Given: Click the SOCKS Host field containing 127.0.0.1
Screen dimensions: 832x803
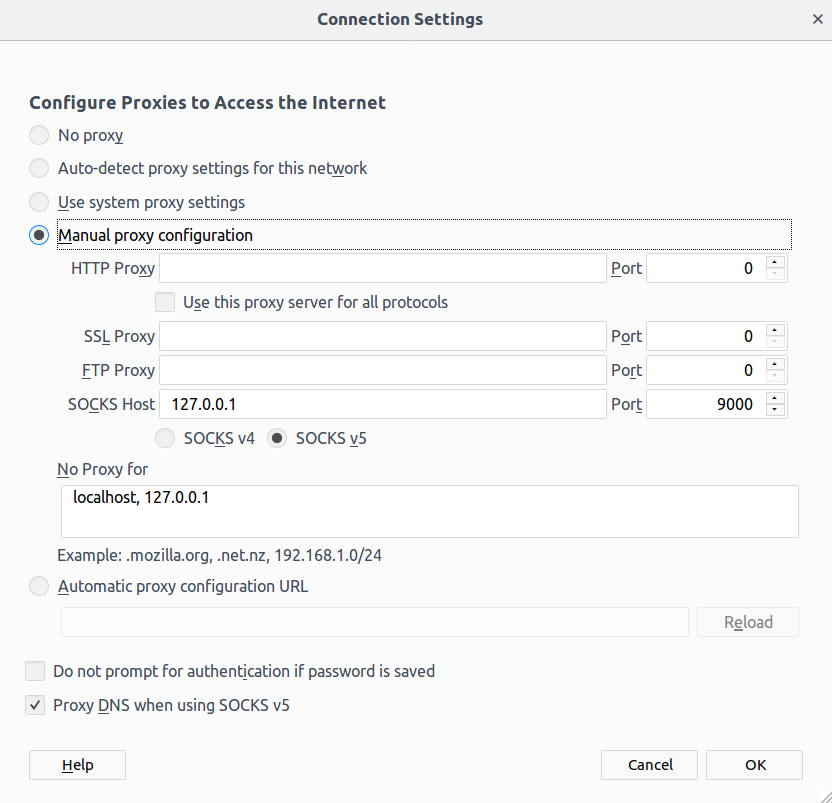Looking at the screenshot, I should coord(382,404).
